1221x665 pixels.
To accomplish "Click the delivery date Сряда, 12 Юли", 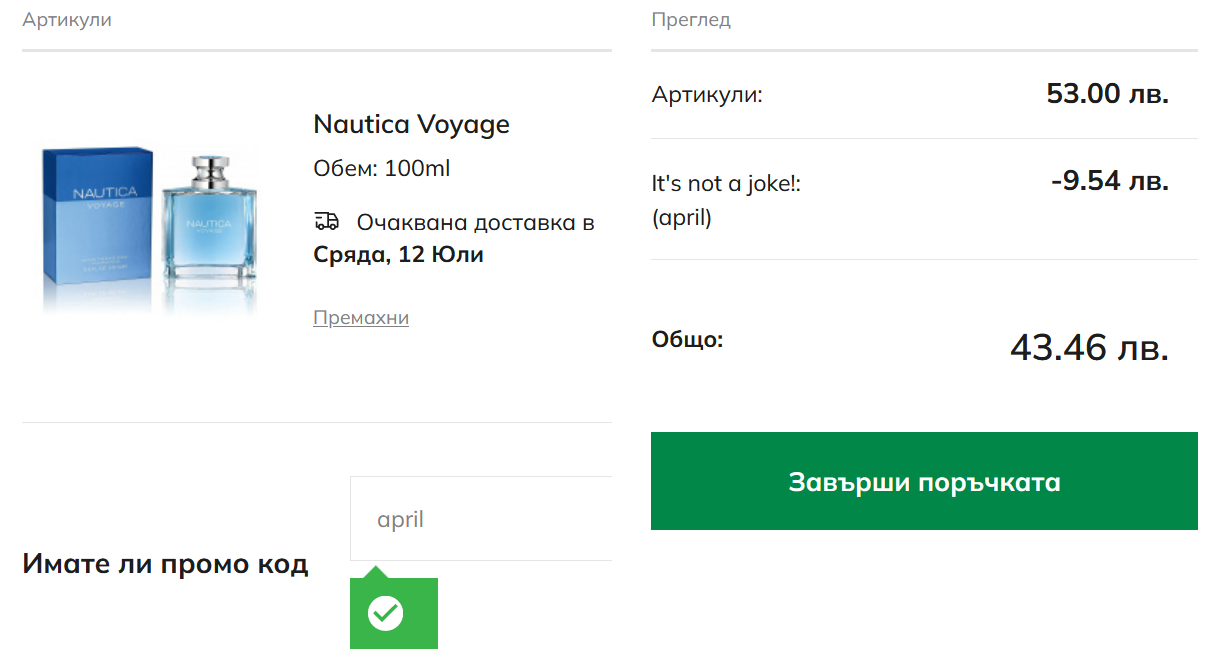I will point(398,254).
